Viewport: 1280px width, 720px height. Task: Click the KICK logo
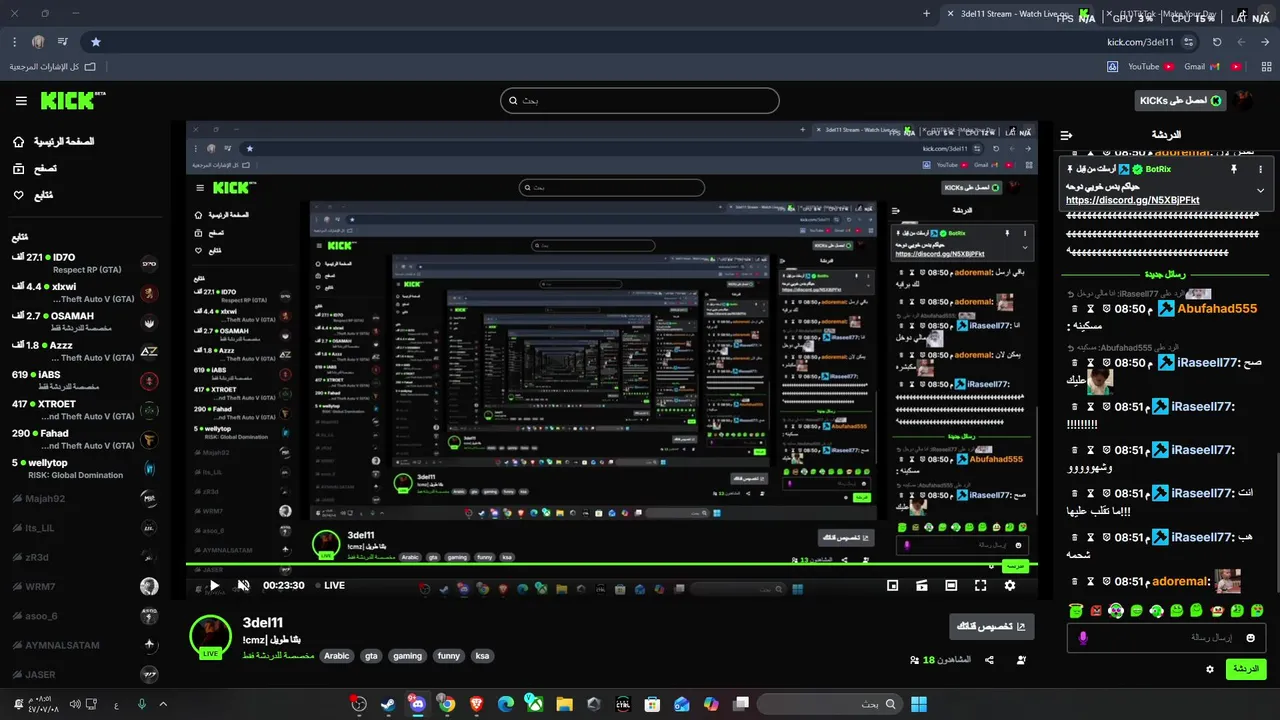pos(72,101)
